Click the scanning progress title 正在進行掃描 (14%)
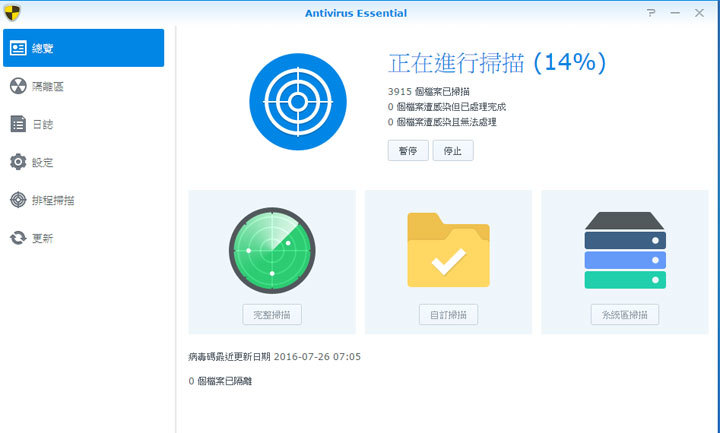The width and height of the screenshot is (720, 433). 497,62
